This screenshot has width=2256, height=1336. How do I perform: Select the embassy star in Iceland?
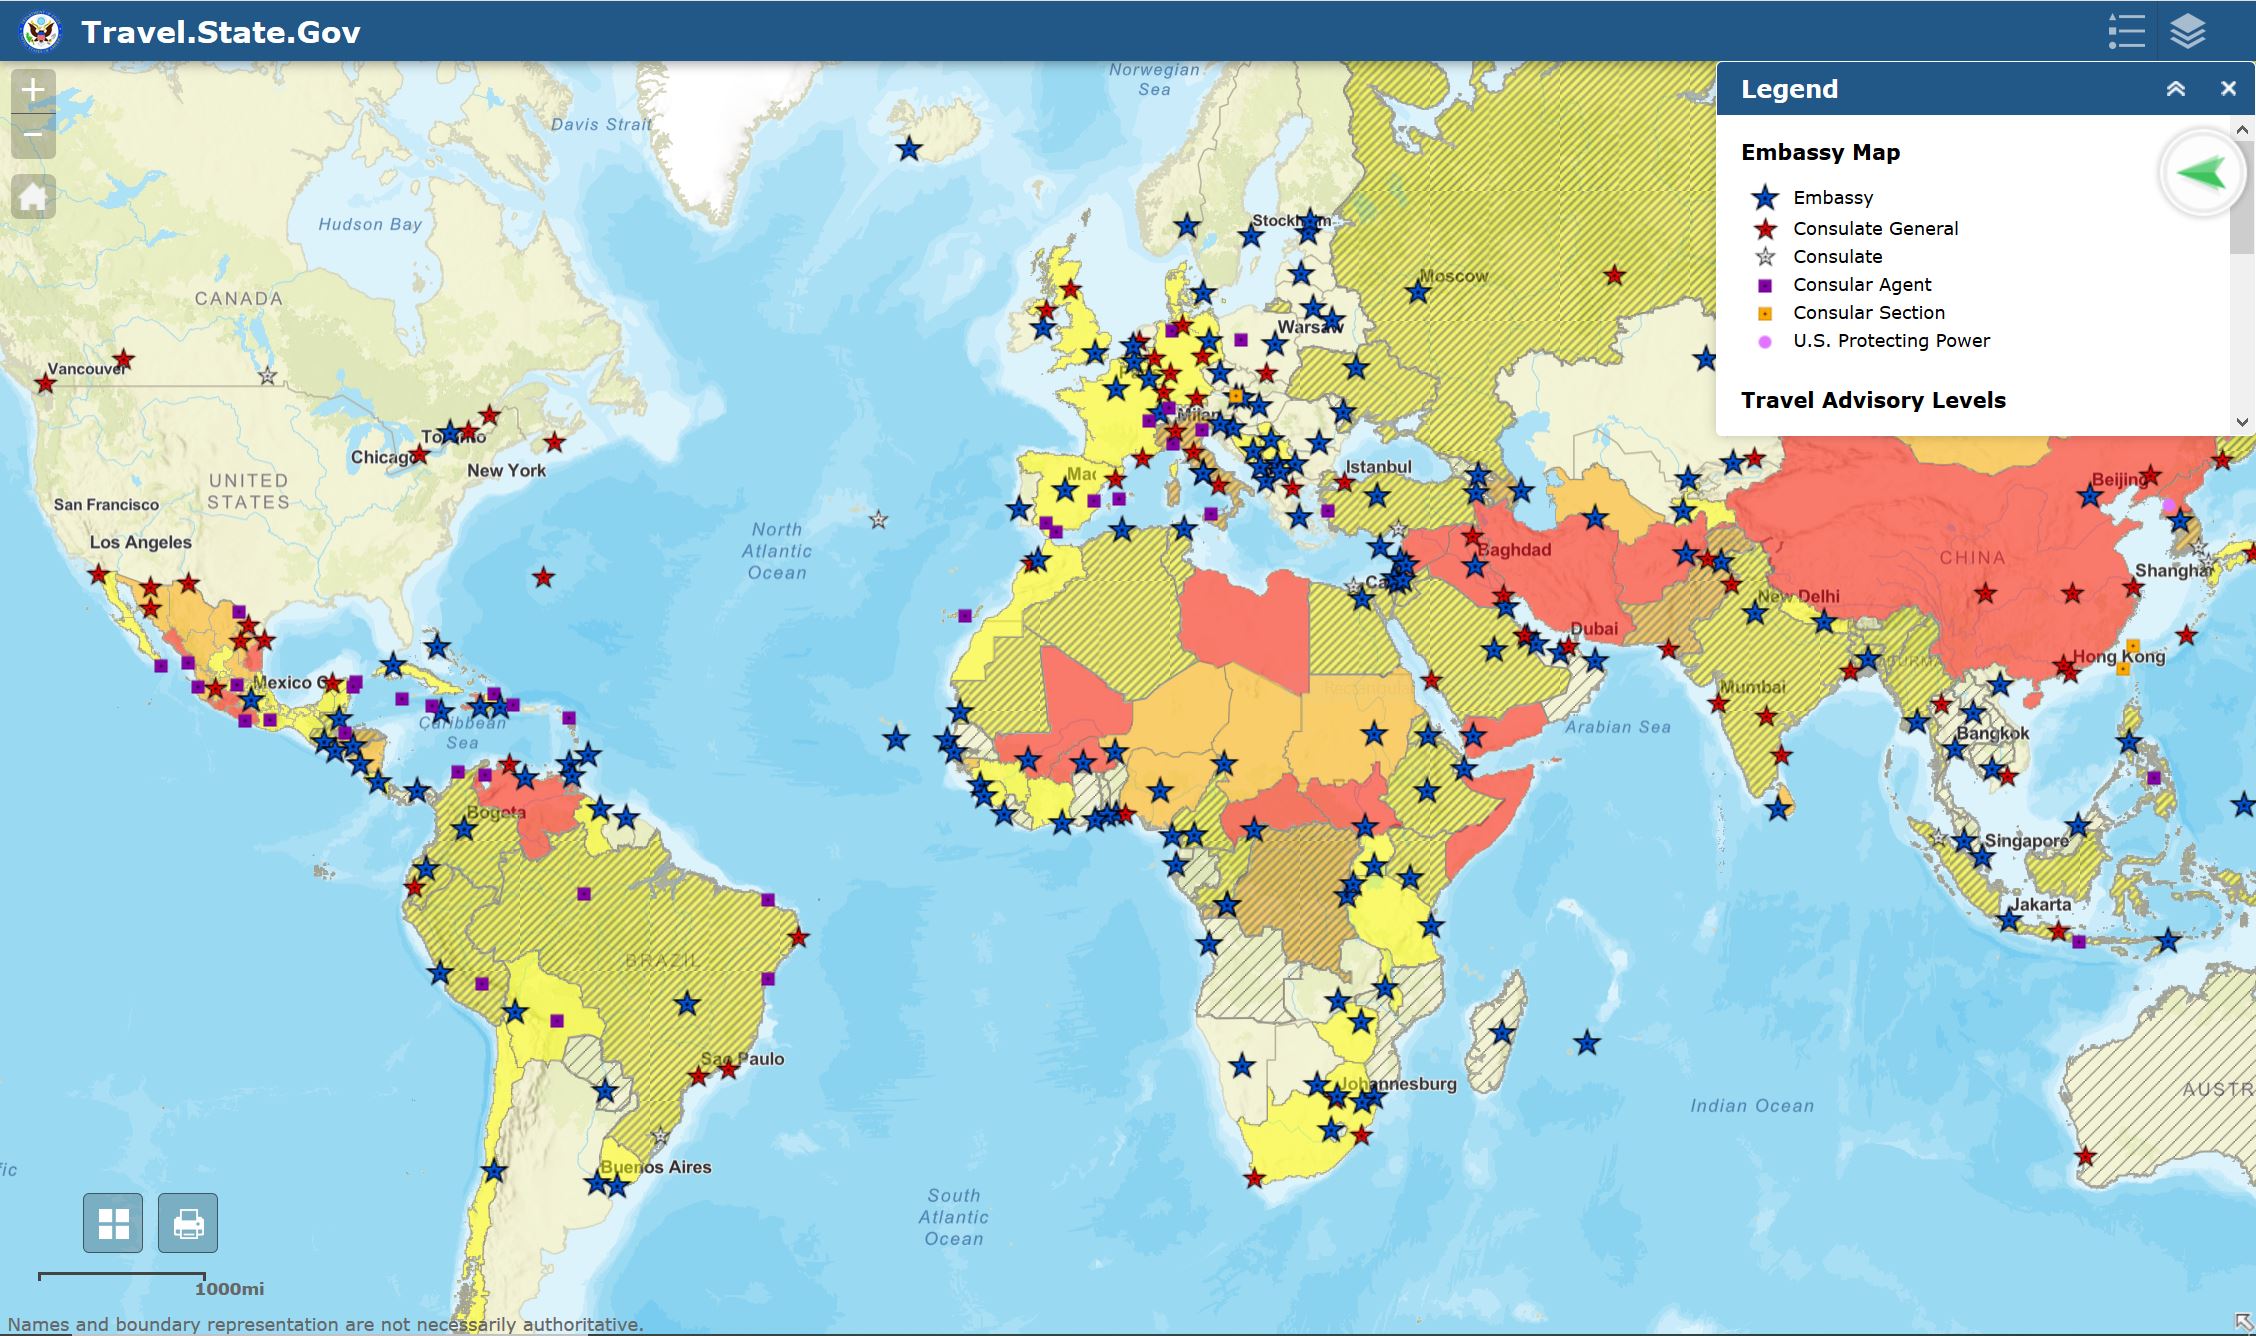909,149
